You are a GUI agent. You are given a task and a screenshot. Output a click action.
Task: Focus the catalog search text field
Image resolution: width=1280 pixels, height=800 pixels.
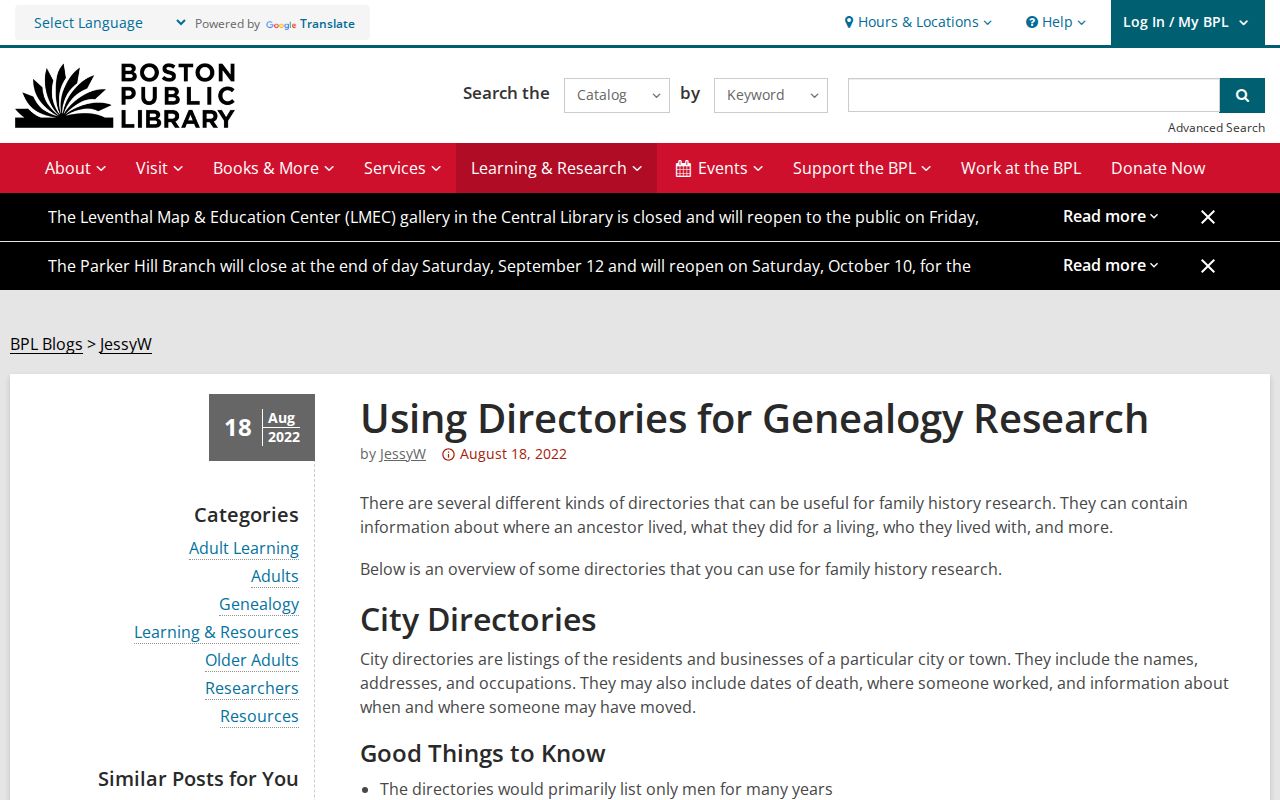click(x=1034, y=95)
